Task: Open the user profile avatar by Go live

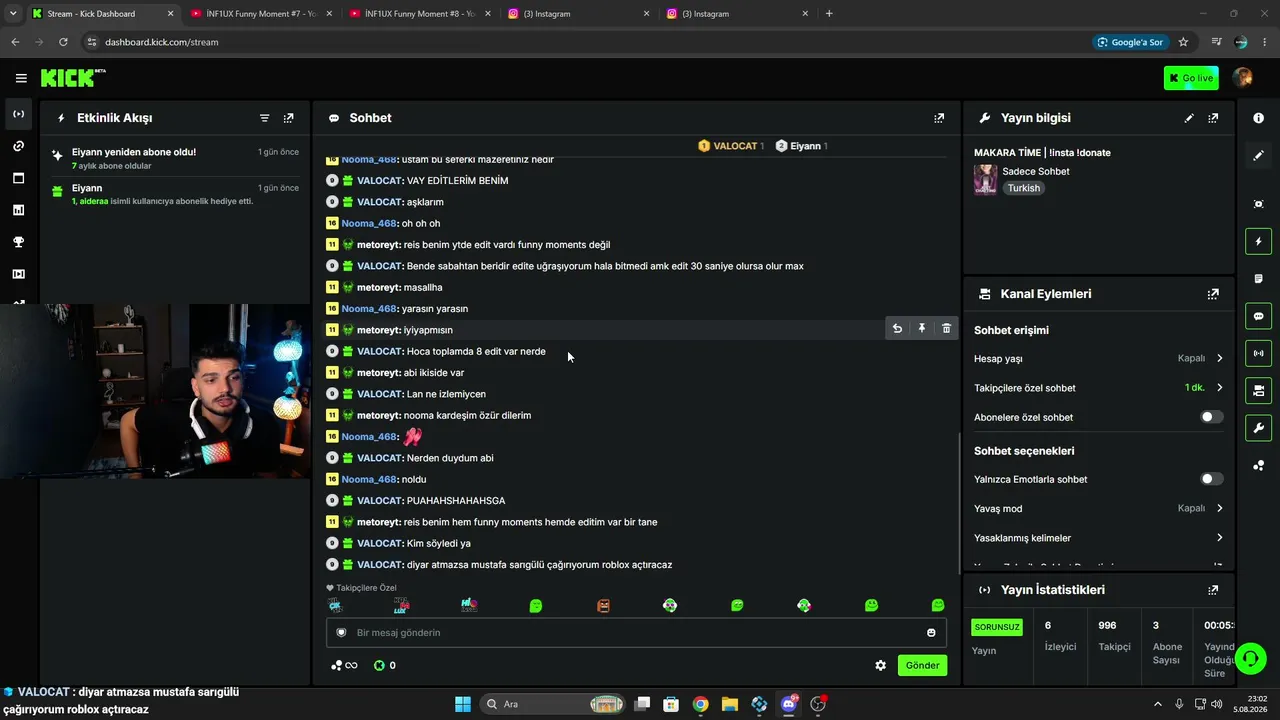Action: (x=1243, y=78)
